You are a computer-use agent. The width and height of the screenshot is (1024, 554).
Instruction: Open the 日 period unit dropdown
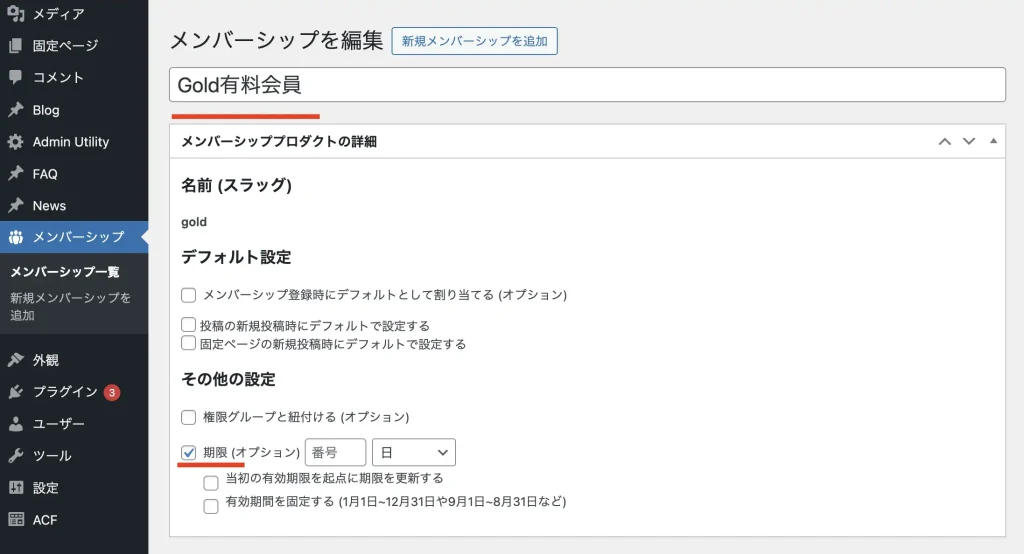coord(413,452)
